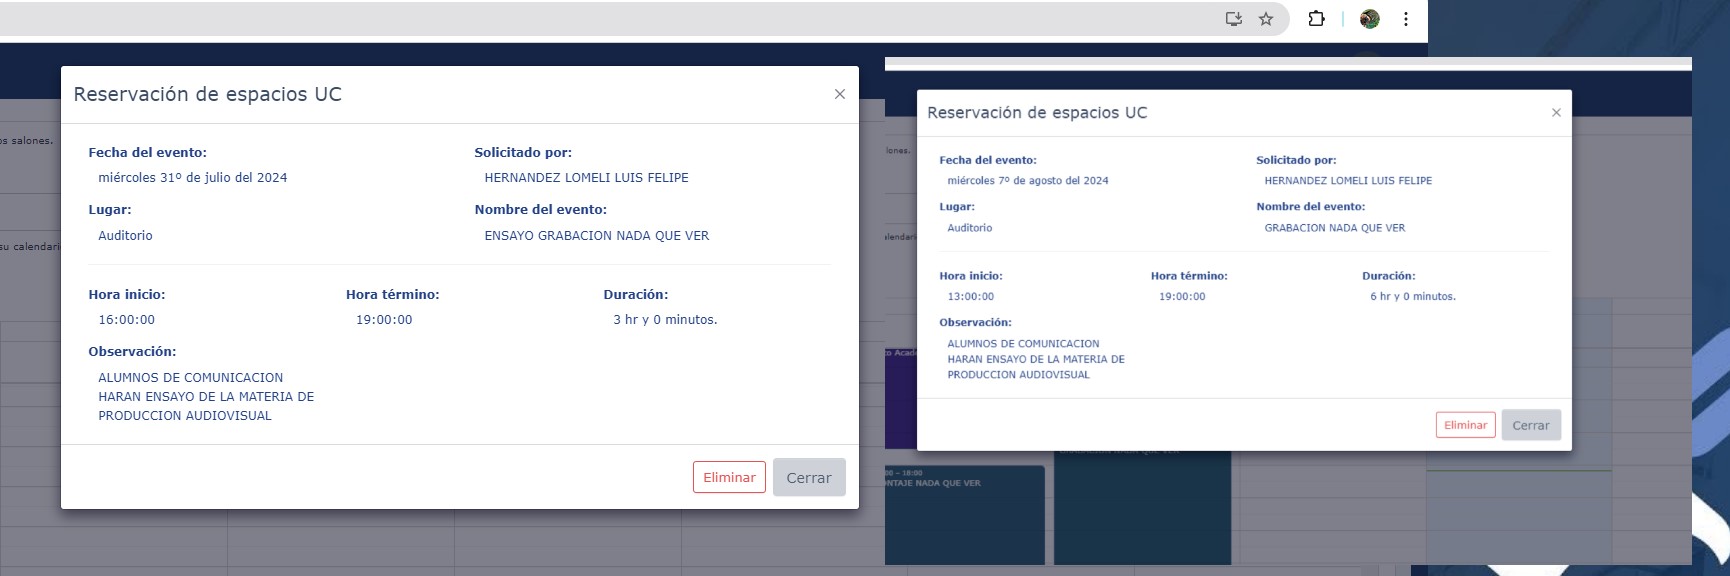Click Eliminar in the left dialog
Image resolution: width=1730 pixels, height=576 pixels.
[x=729, y=477]
